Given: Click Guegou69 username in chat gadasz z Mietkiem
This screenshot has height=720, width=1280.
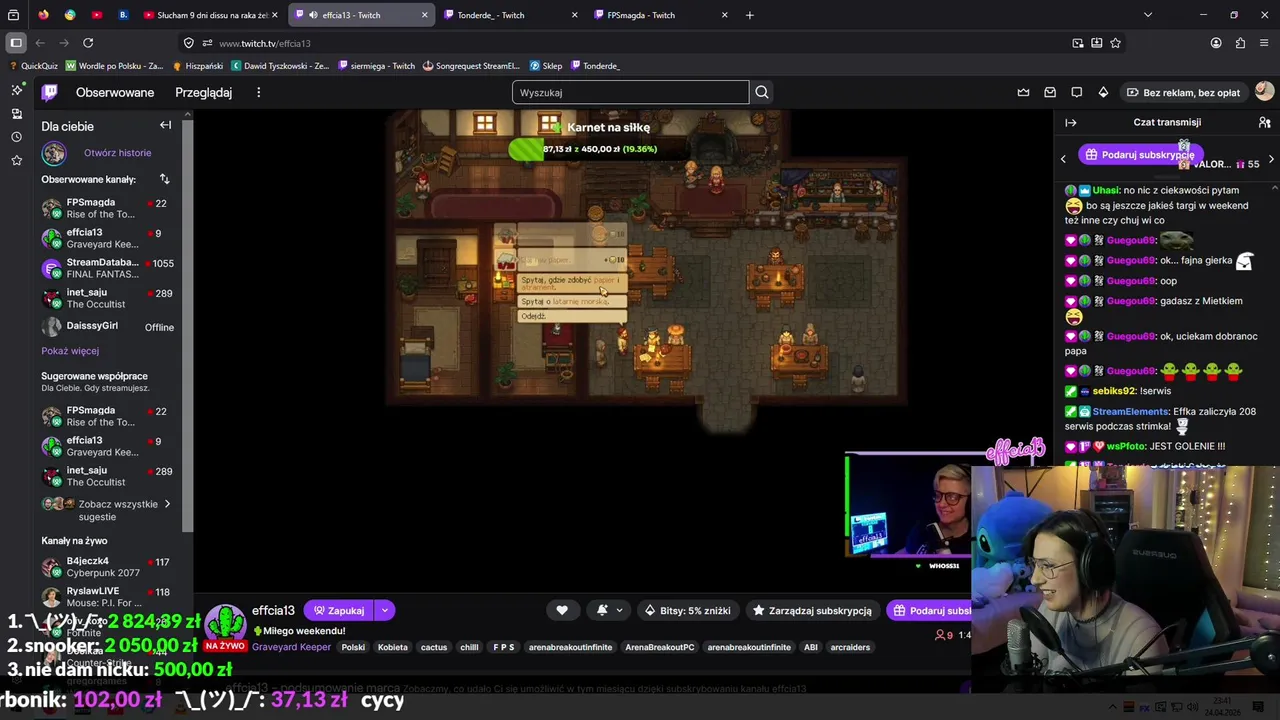Looking at the screenshot, I should (x=1130, y=301).
